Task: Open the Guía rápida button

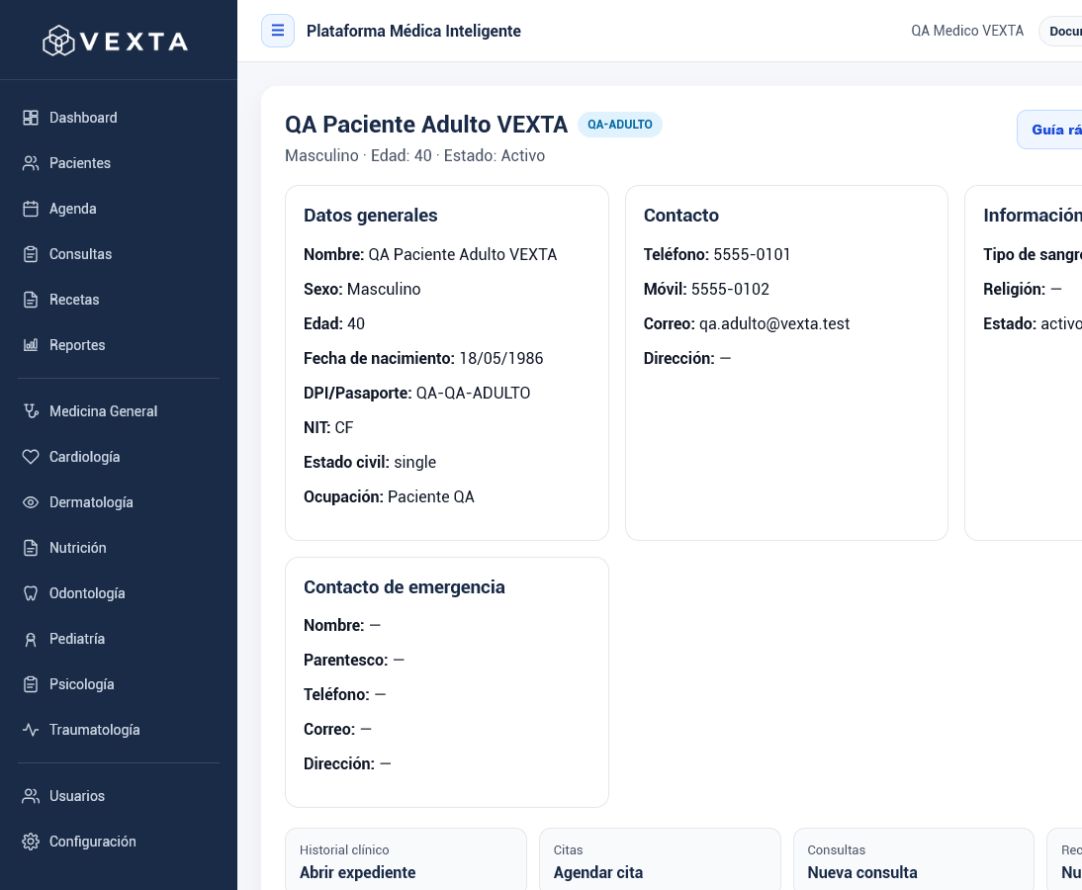Action: pyautogui.click(x=1050, y=130)
